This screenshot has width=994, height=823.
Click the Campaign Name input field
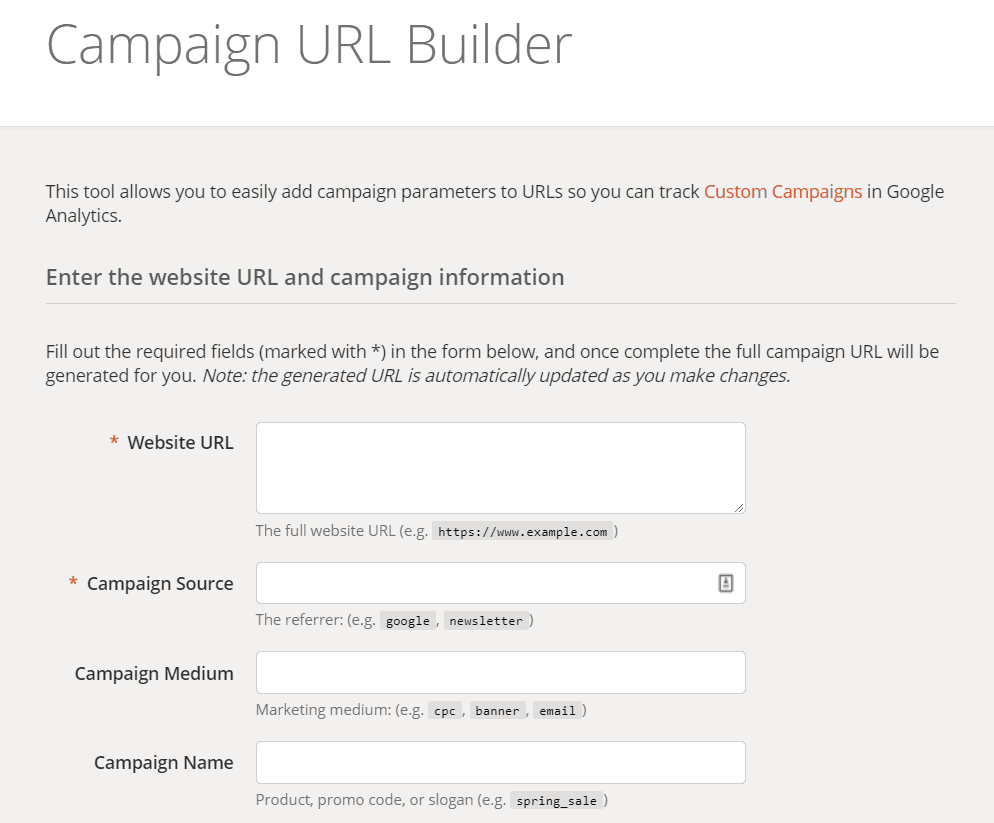click(x=500, y=762)
